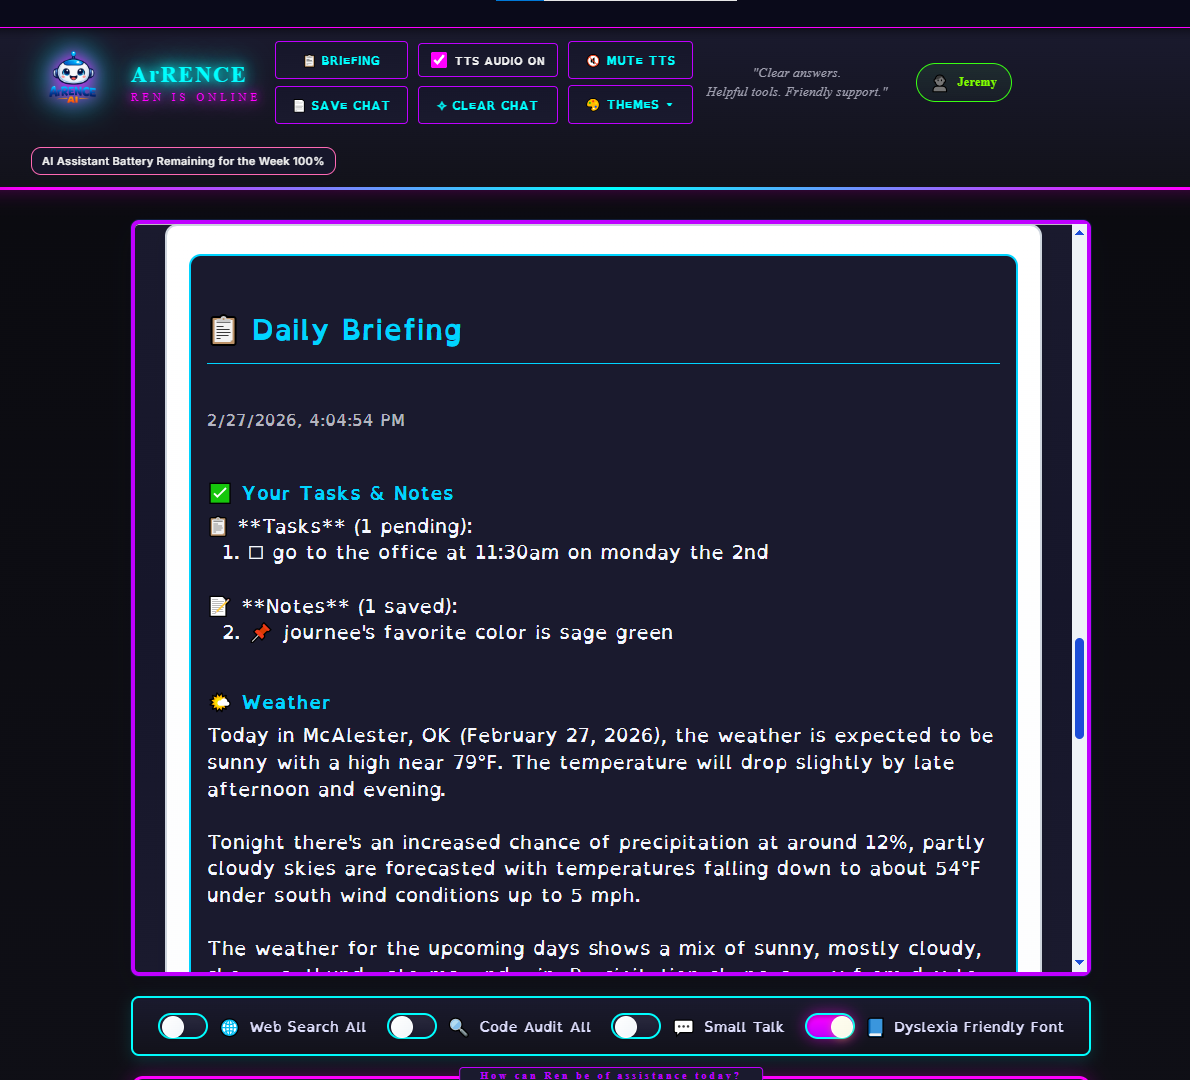Enable the Web Search All toggle
This screenshot has height=1080, width=1190.
click(x=183, y=1026)
